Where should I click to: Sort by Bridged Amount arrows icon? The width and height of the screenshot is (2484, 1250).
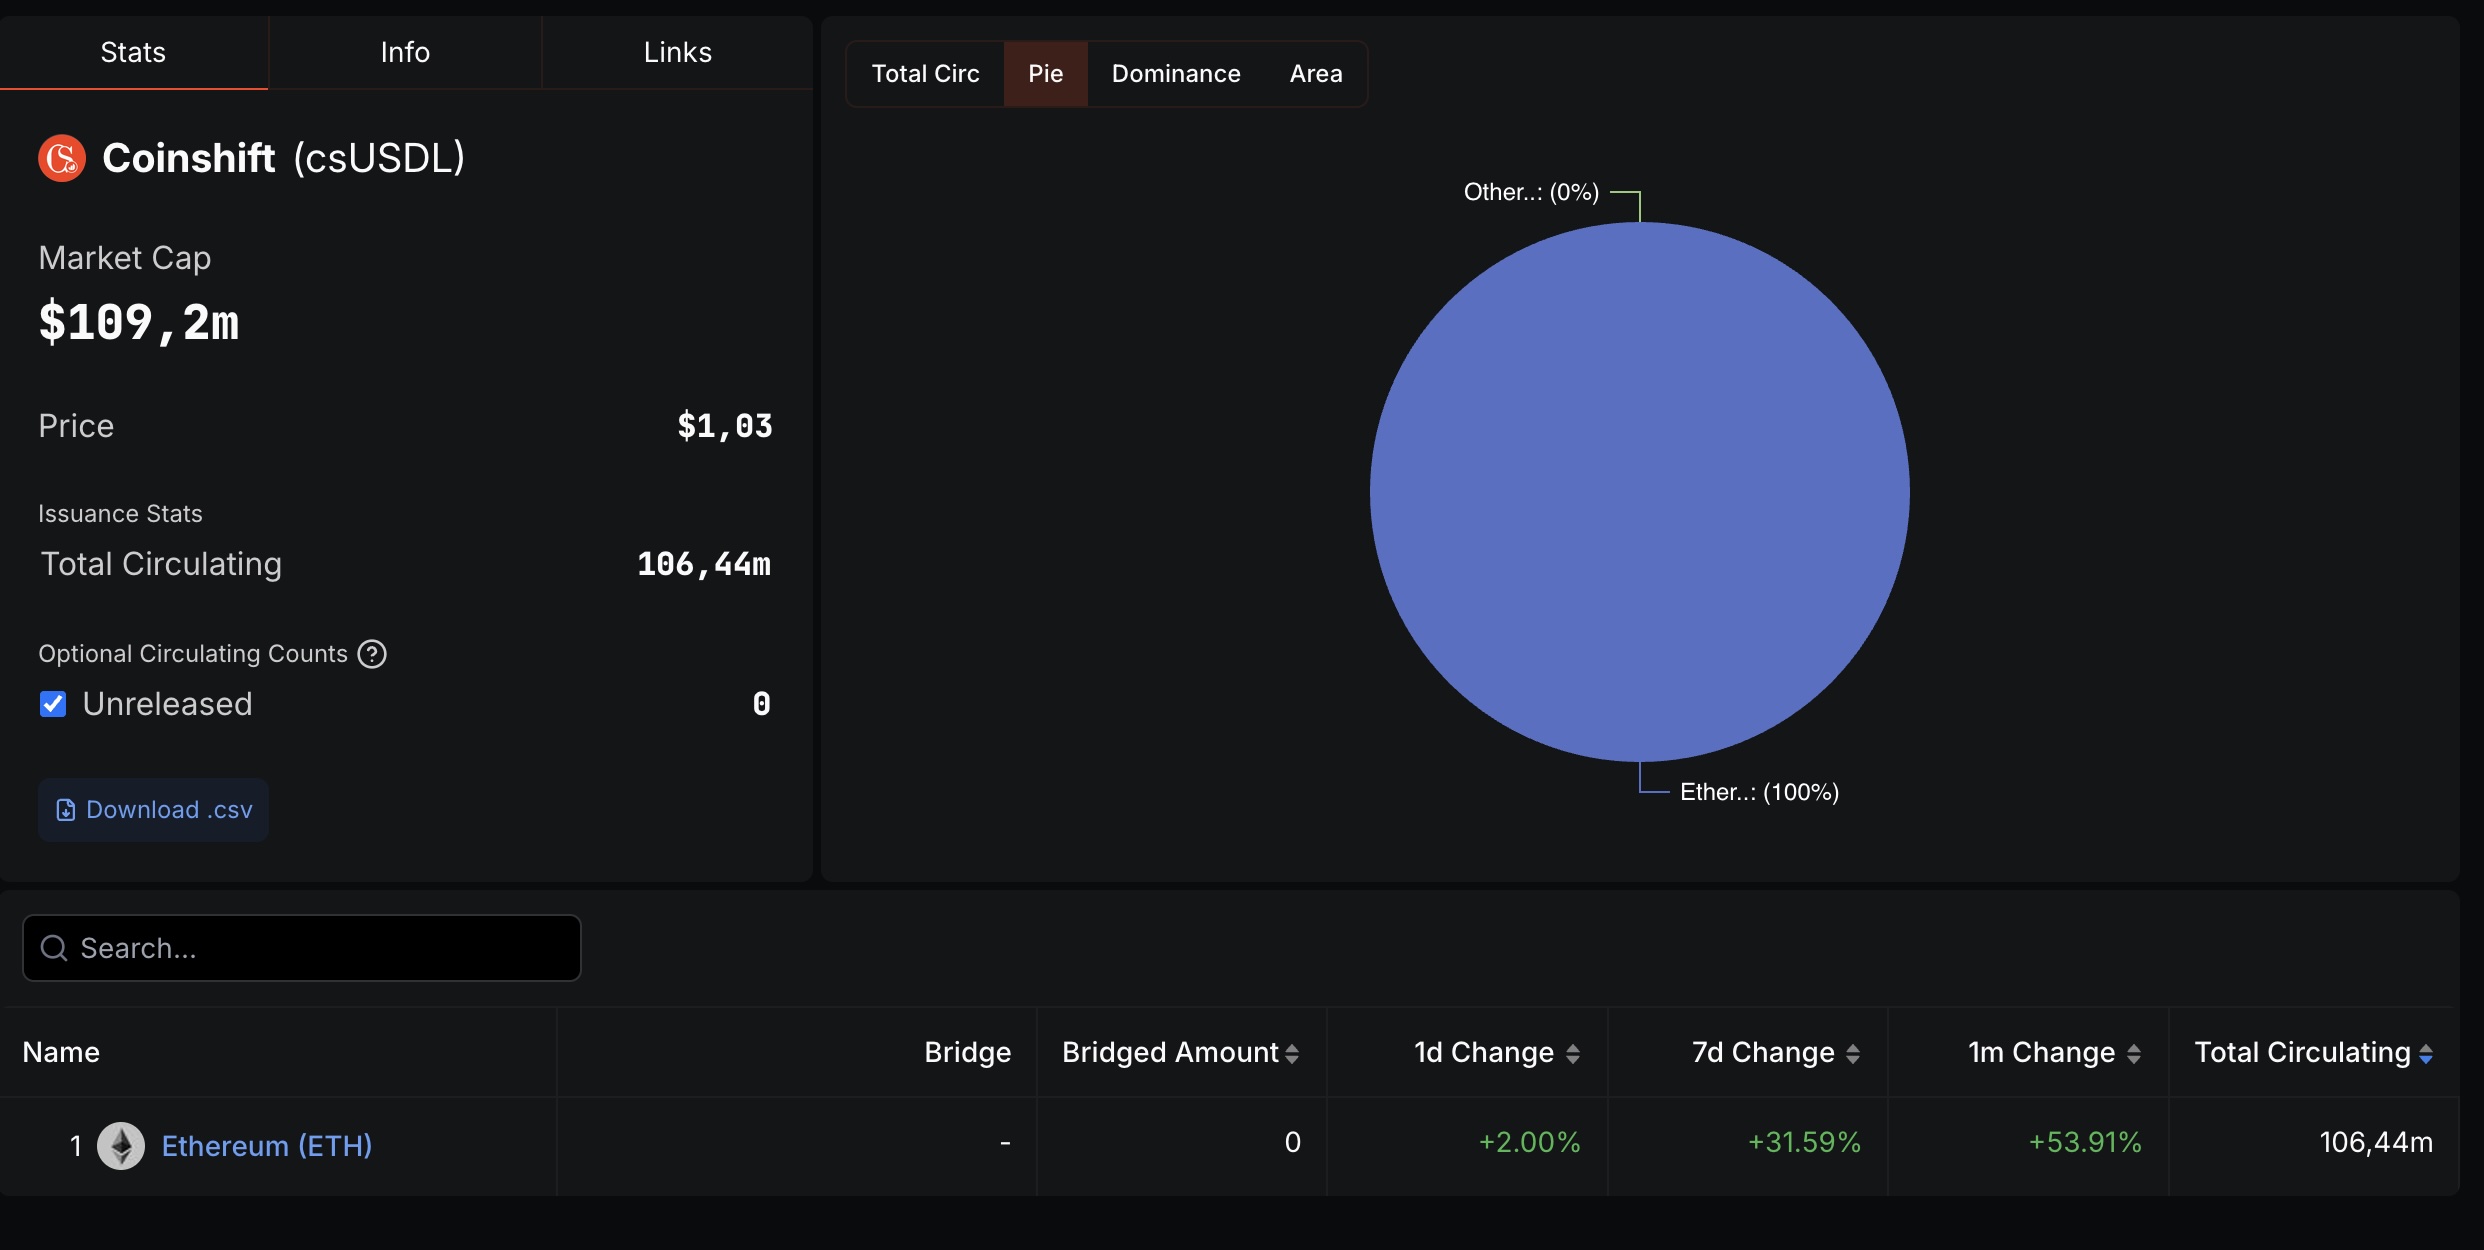coord(1292,1053)
